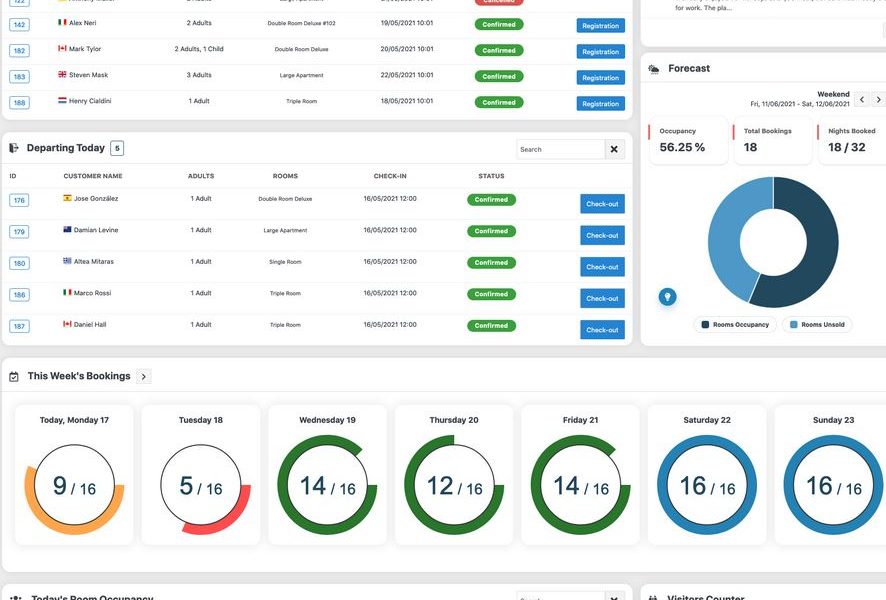
Task: Sort by CHECK-IN column header
Action: click(390, 176)
